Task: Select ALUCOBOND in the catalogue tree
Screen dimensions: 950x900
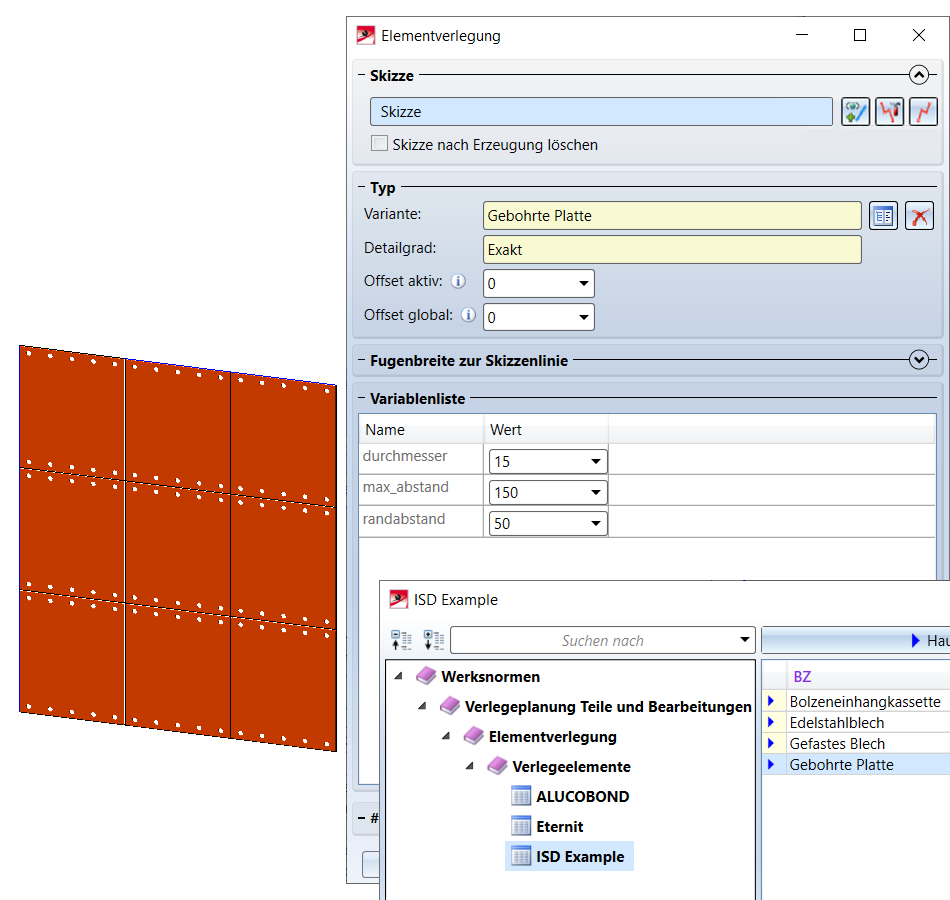Action: (582, 797)
